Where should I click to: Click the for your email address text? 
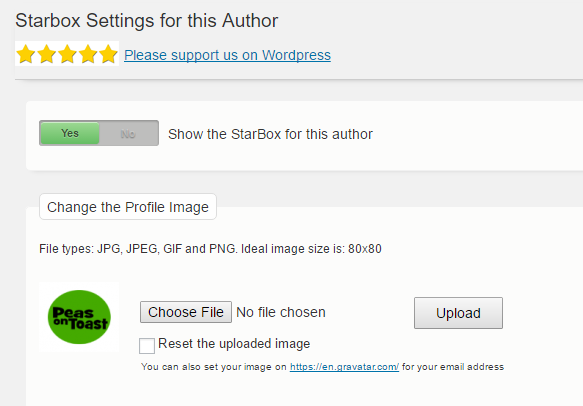pos(453,367)
